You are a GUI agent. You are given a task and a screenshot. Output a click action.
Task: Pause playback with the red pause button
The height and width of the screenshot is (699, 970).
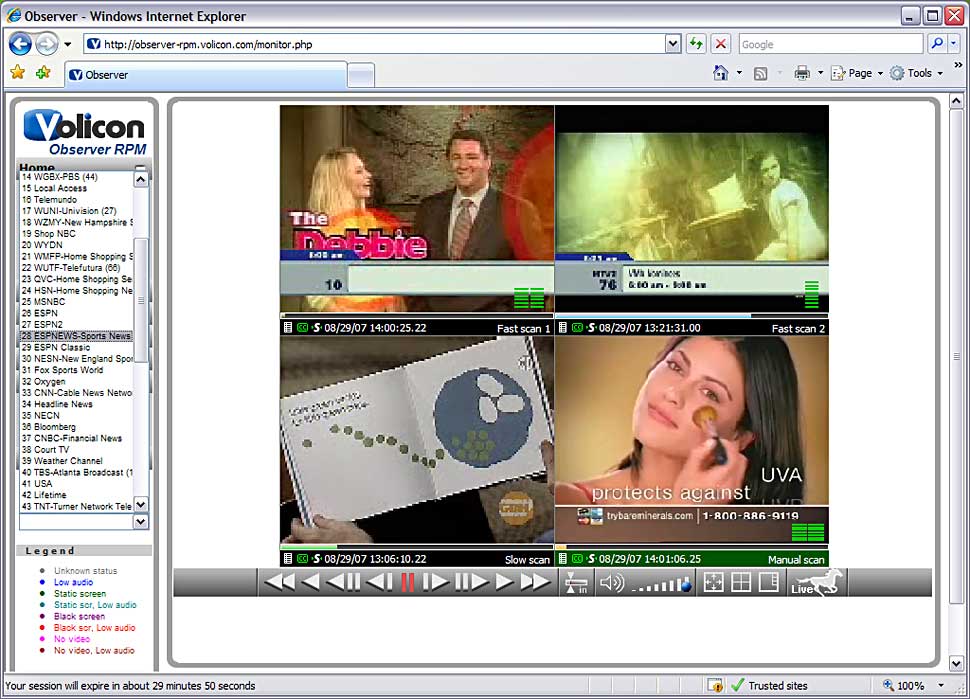pyautogui.click(x=407, y=582)
